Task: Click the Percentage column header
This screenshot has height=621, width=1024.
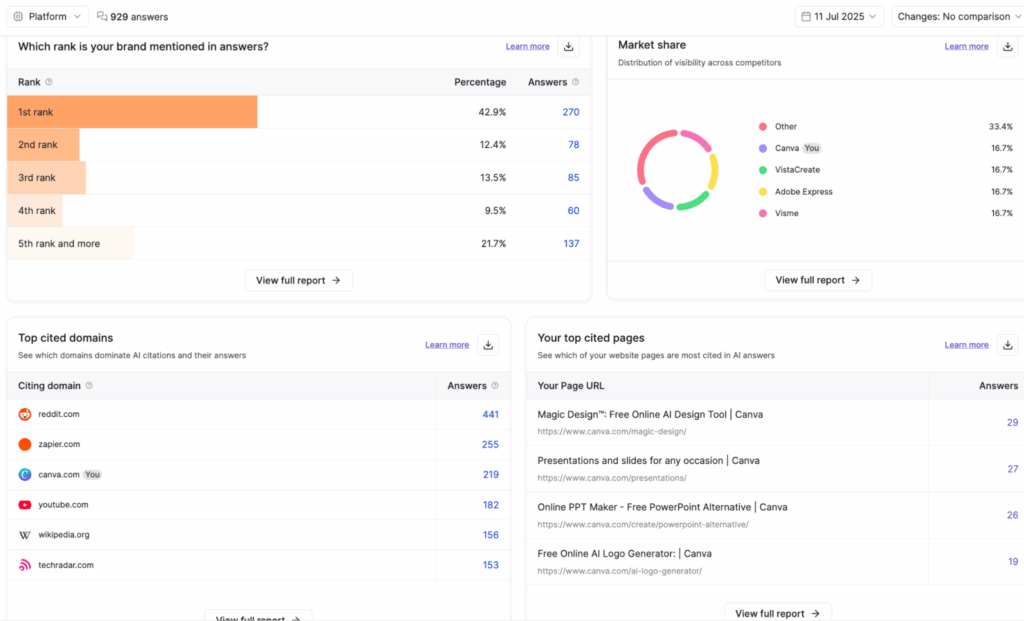Action: tap(480, 82)
